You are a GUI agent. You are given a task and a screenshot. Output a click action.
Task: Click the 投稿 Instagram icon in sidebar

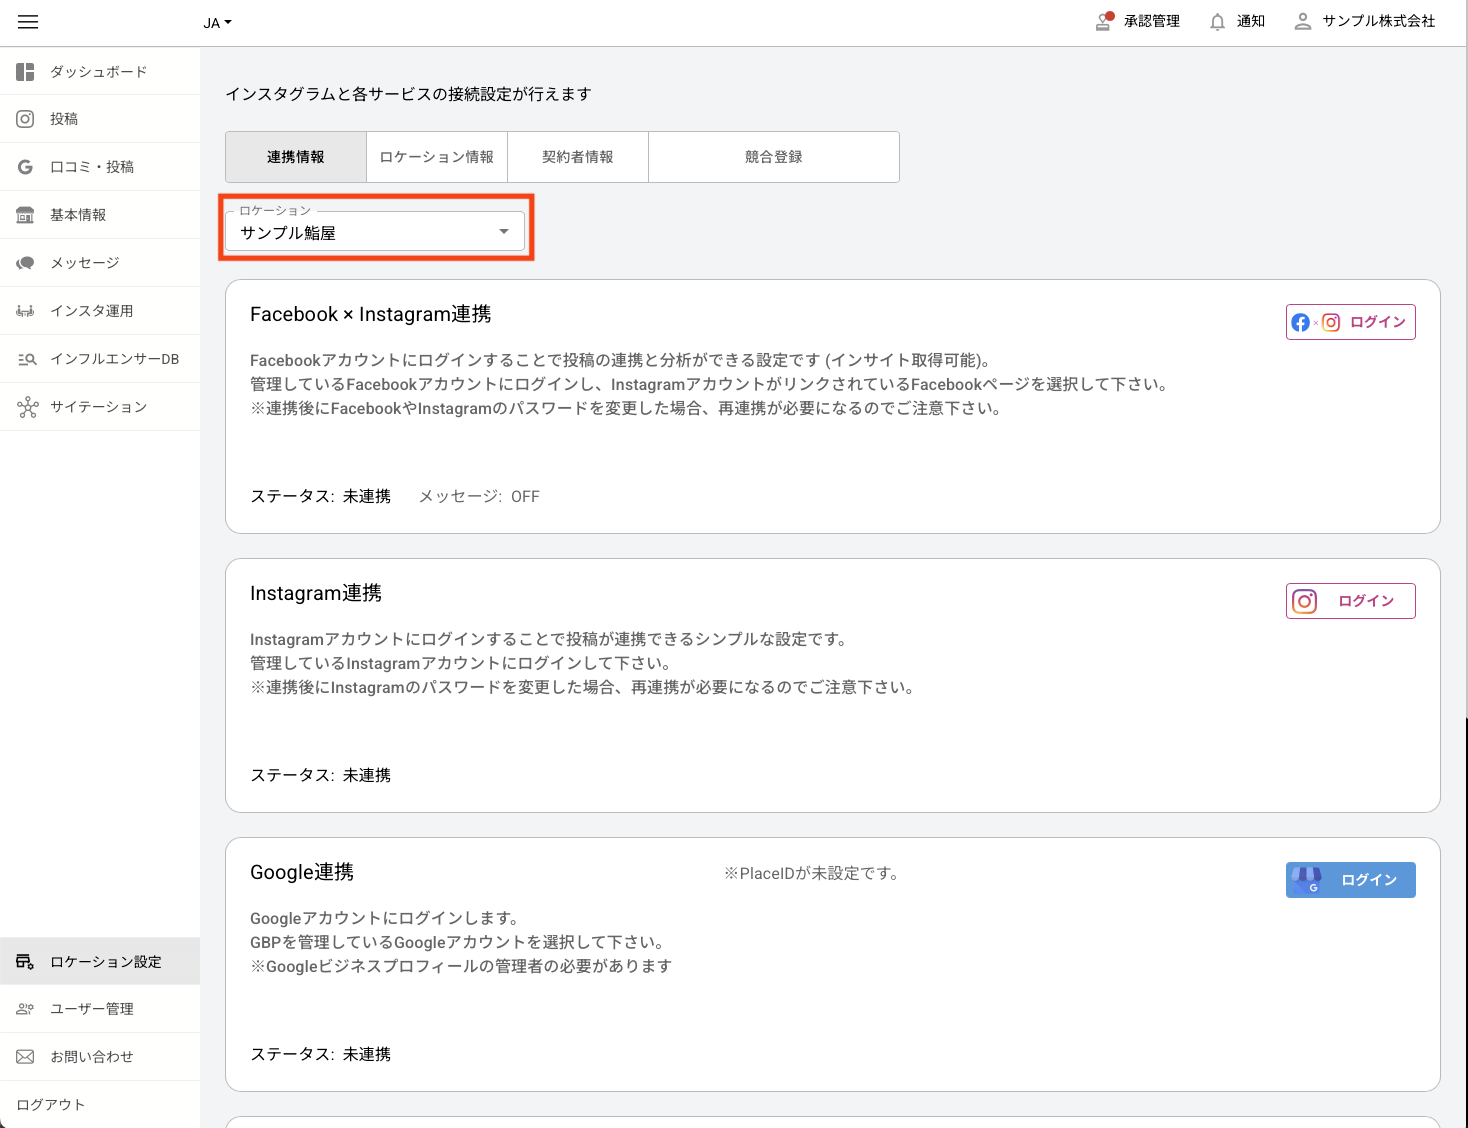[26, 119]
